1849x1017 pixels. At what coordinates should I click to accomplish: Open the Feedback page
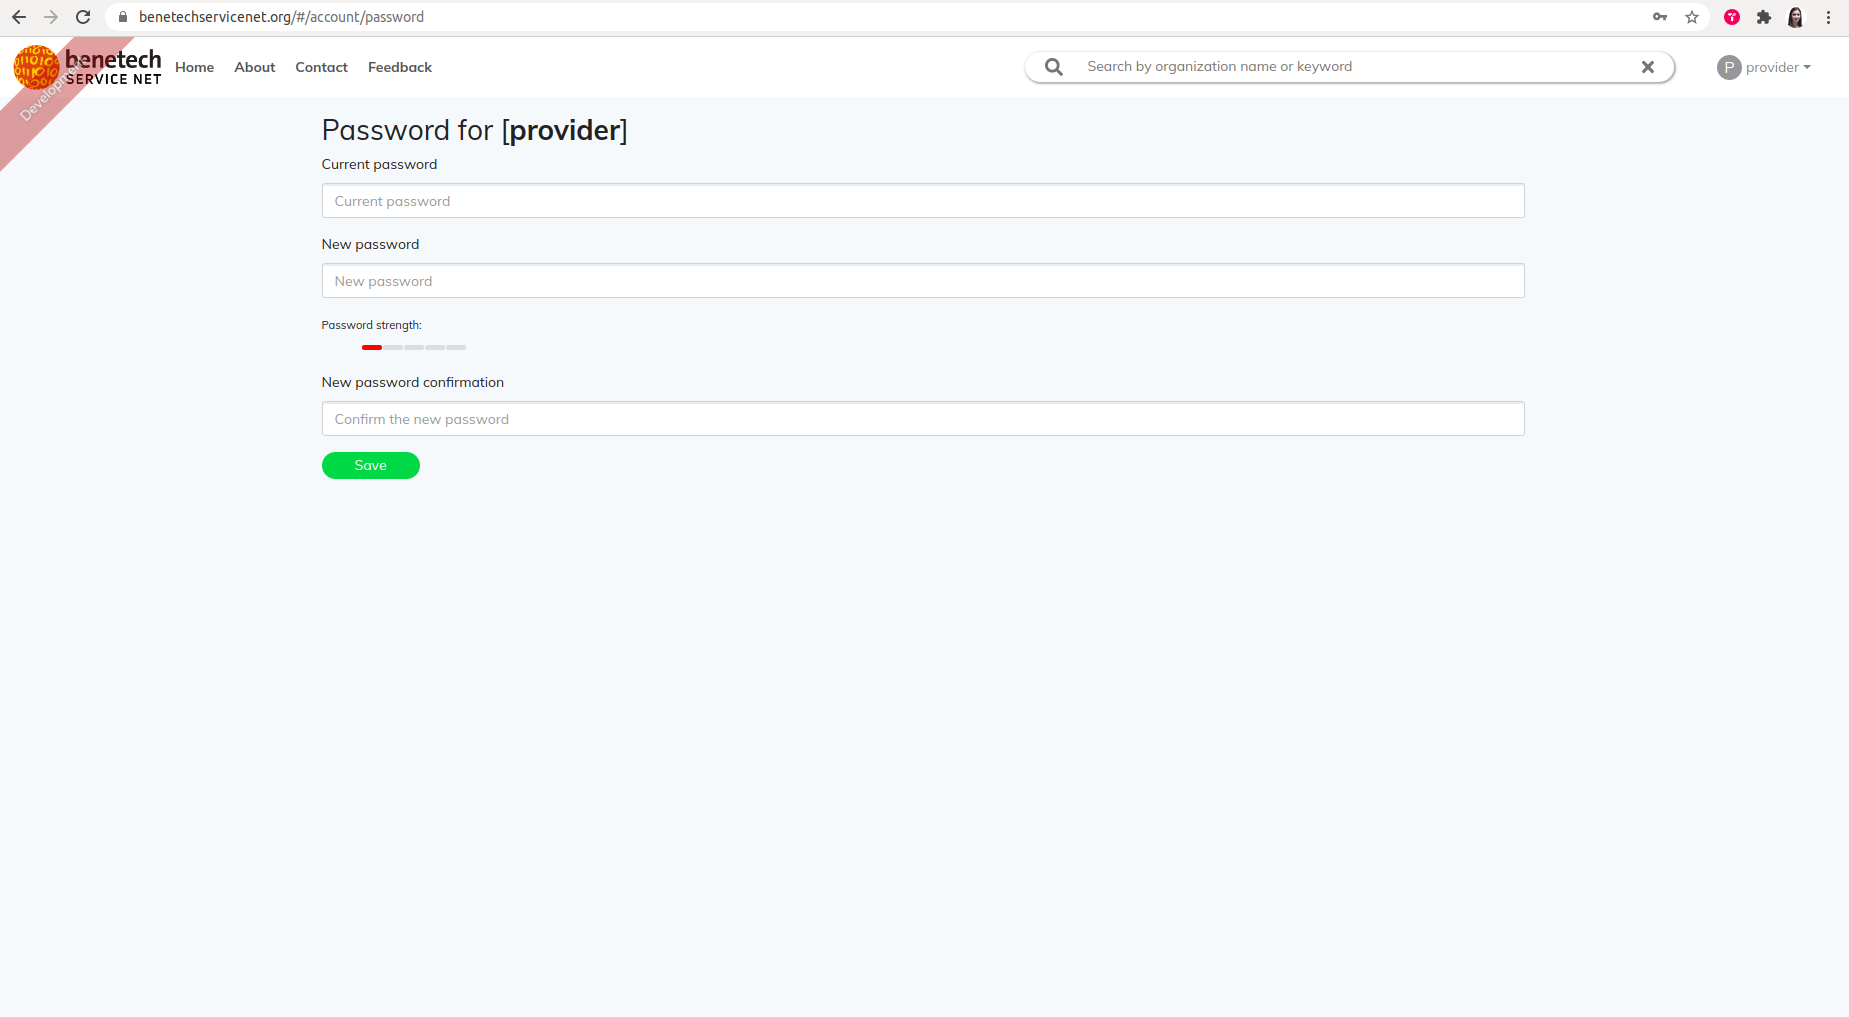(399, 67)
